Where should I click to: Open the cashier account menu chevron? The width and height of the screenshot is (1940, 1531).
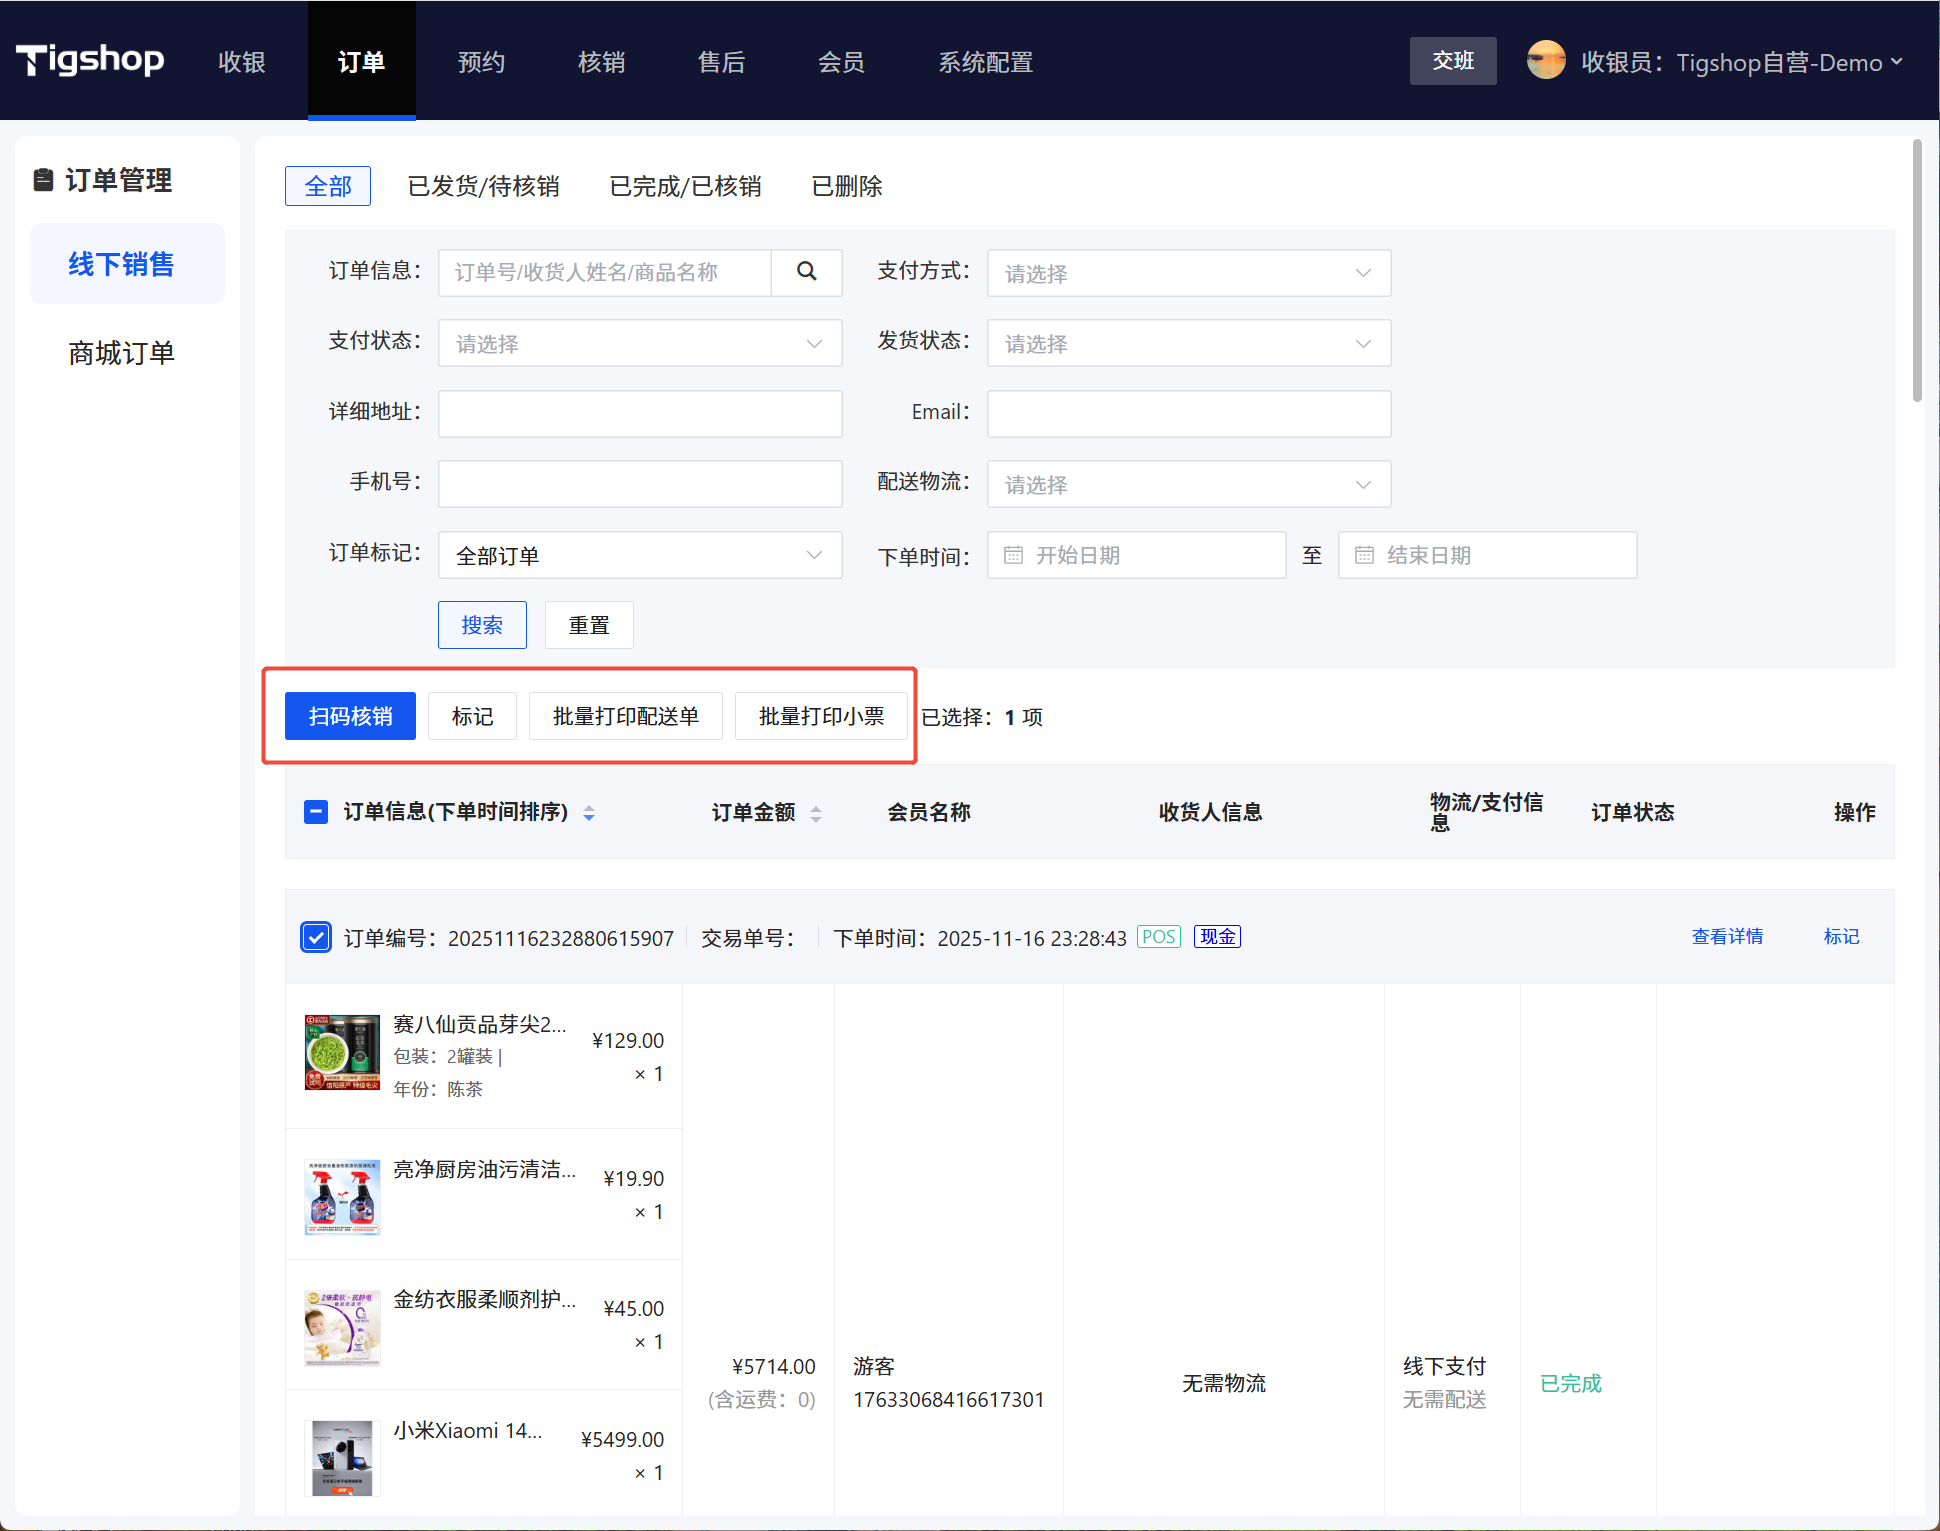[1896, 62]
